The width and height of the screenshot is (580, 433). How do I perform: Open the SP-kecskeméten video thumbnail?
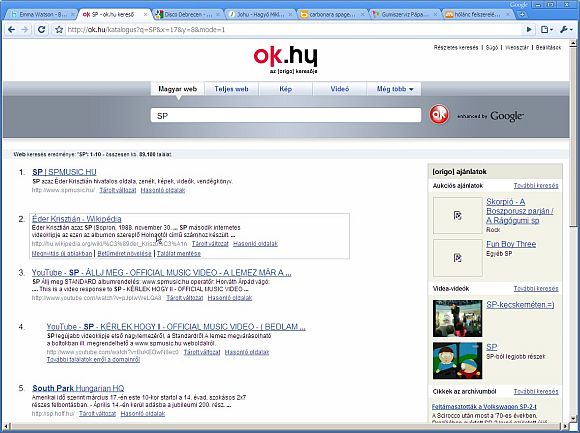(x=458, y=318)
